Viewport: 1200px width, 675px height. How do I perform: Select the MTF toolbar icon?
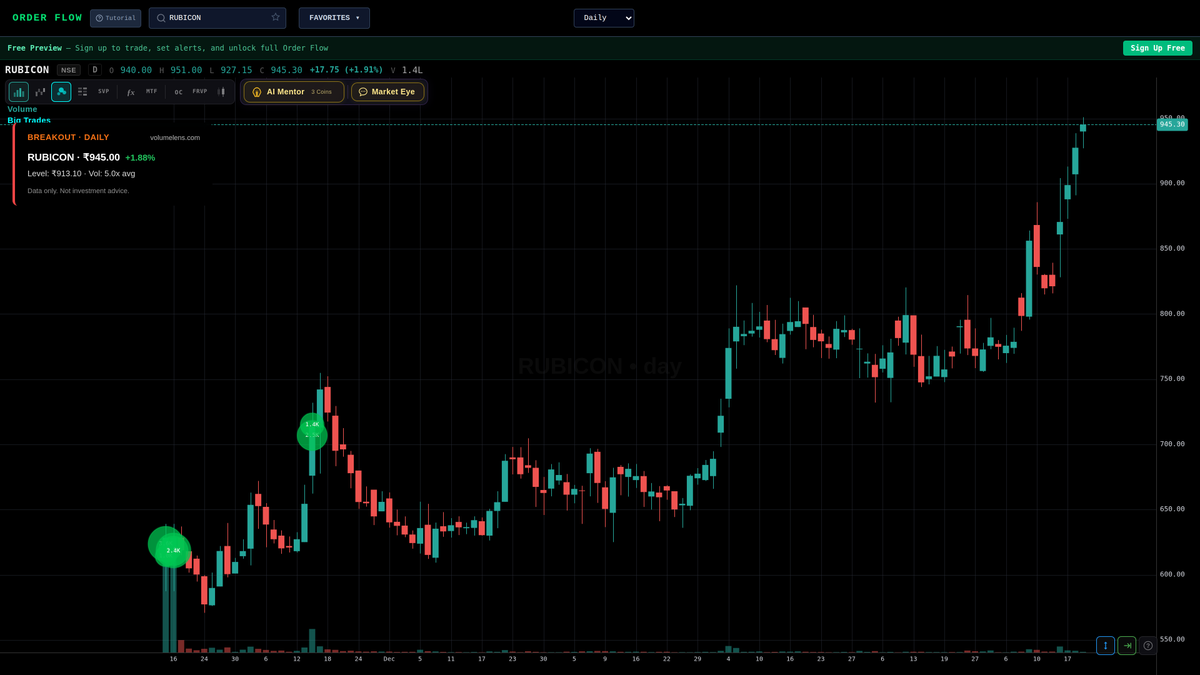151,91
